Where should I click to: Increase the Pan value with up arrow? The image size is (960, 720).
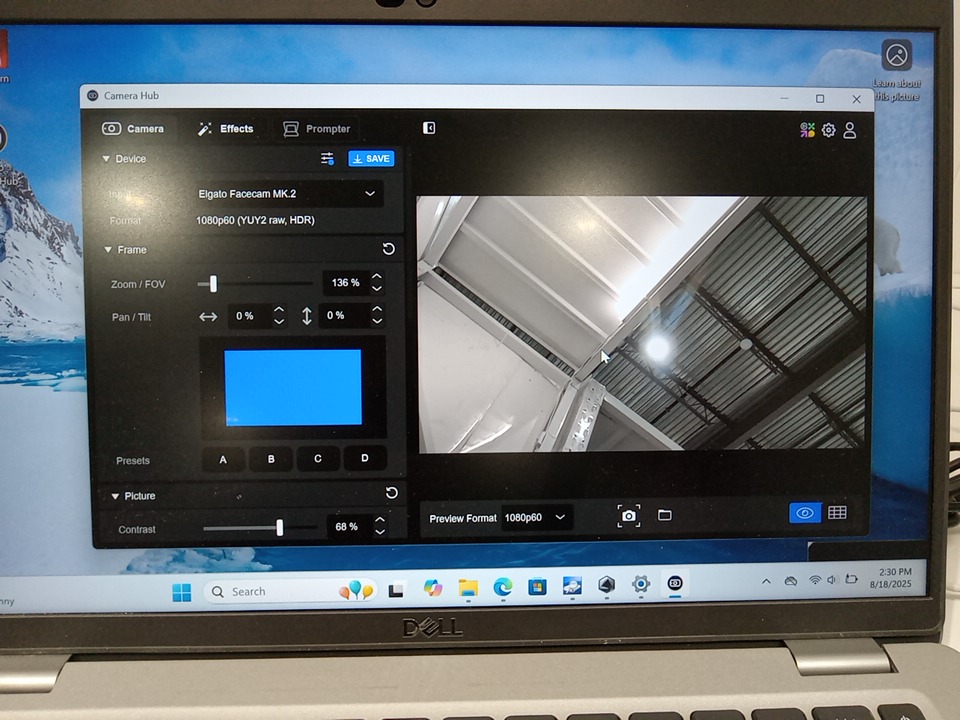279,310
